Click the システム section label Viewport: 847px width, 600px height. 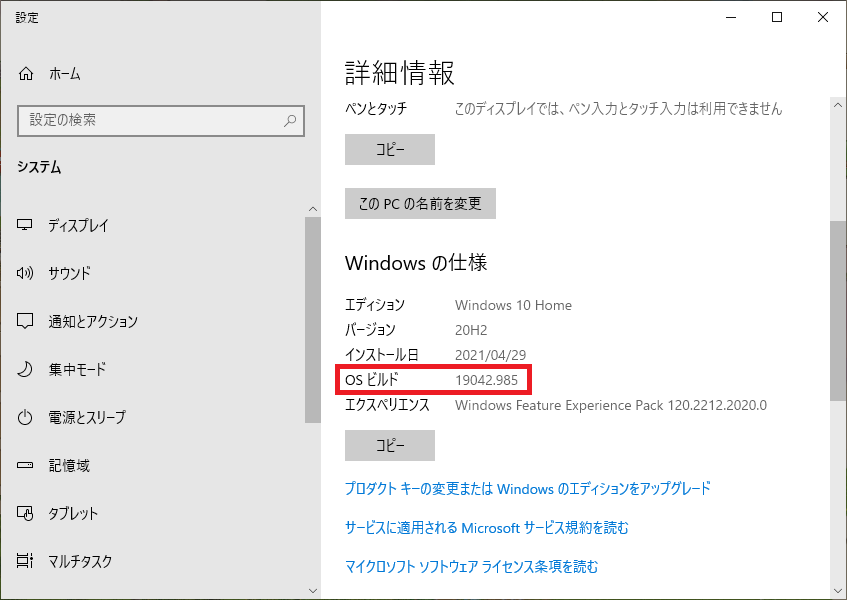[39, 167]
